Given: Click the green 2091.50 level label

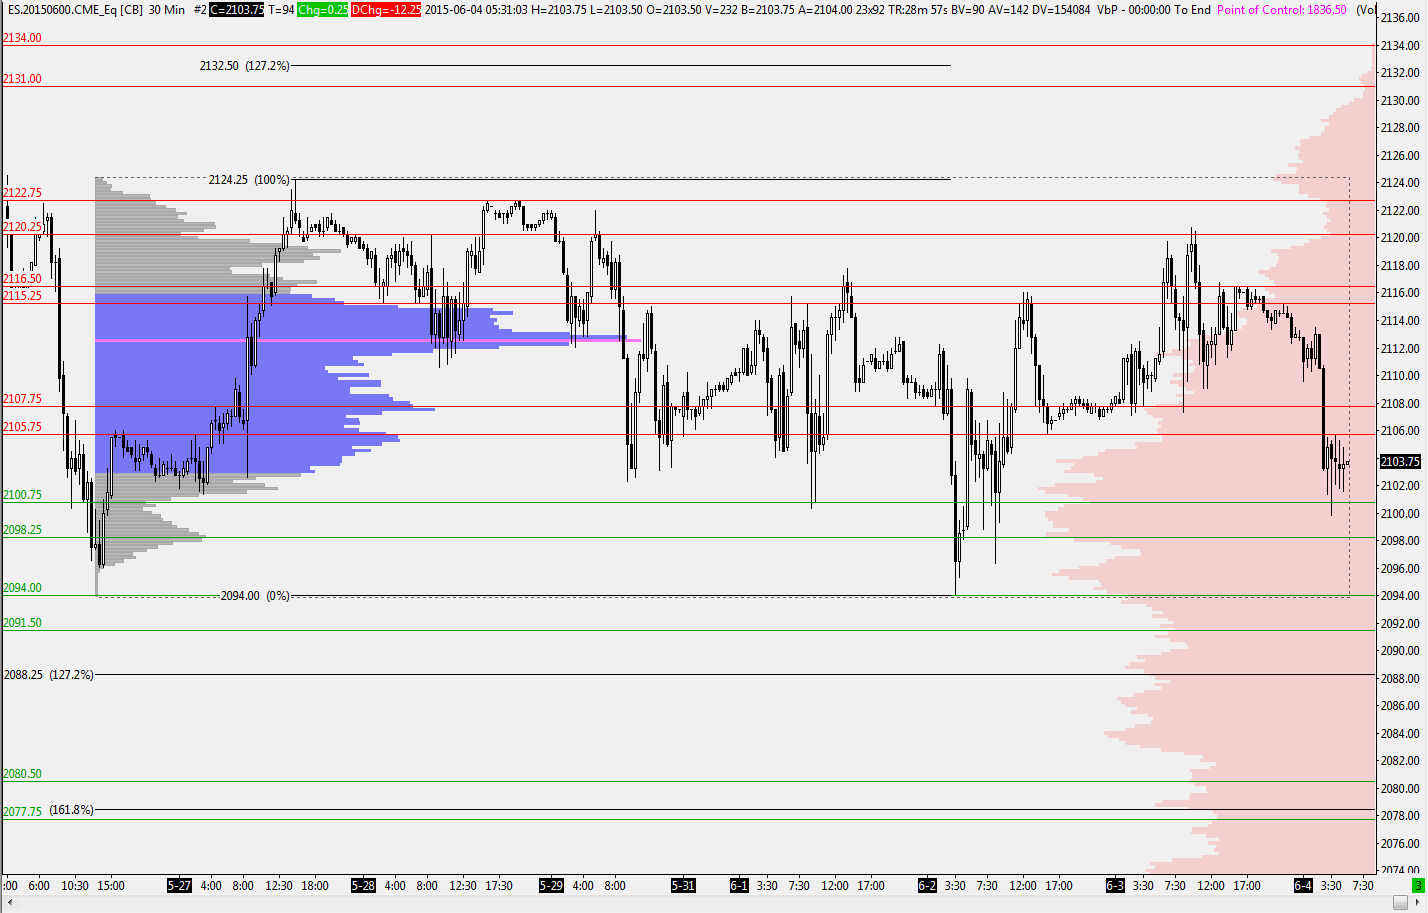Looking at the screenshot, I should 22,623.
